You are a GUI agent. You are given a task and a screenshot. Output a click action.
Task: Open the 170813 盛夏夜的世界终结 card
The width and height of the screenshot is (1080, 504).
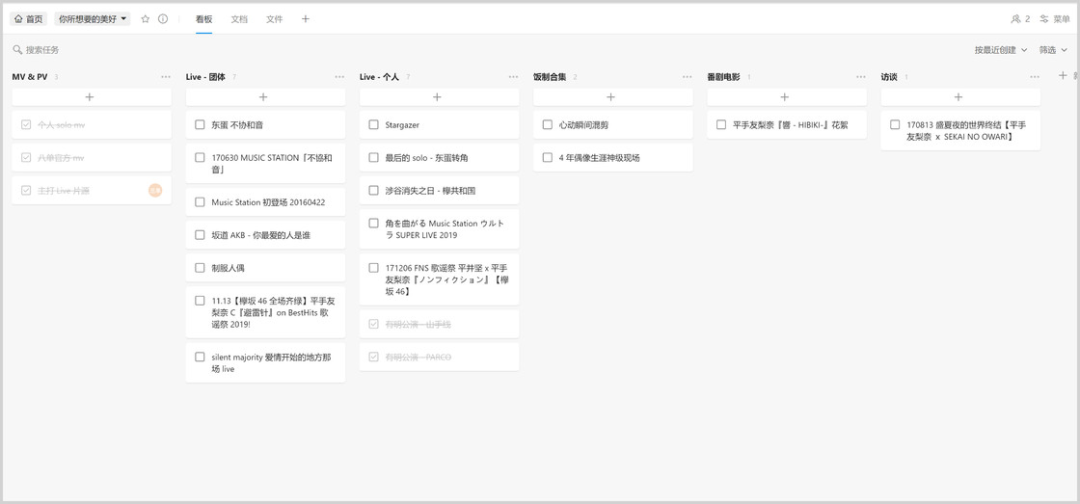(960, 131)
